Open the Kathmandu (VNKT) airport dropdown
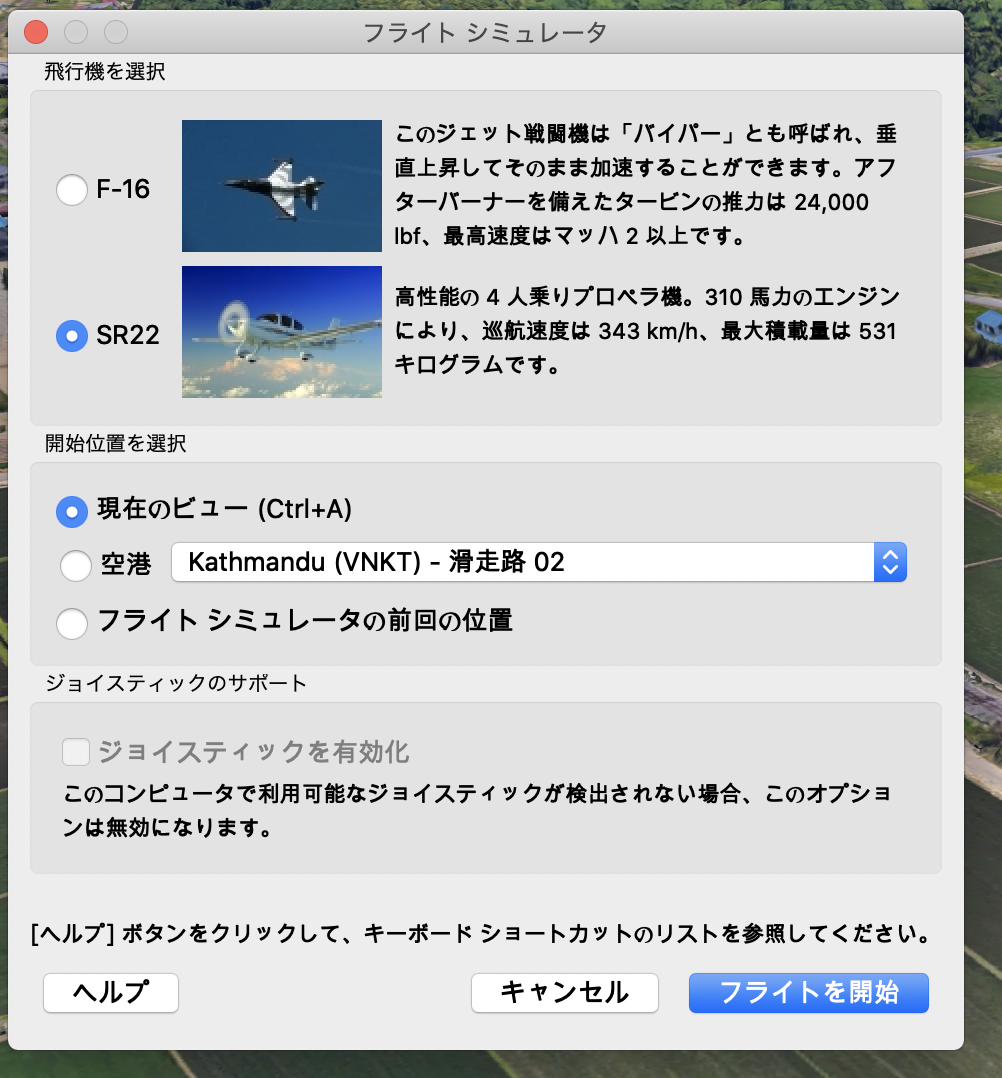 [x=538, y=562]
